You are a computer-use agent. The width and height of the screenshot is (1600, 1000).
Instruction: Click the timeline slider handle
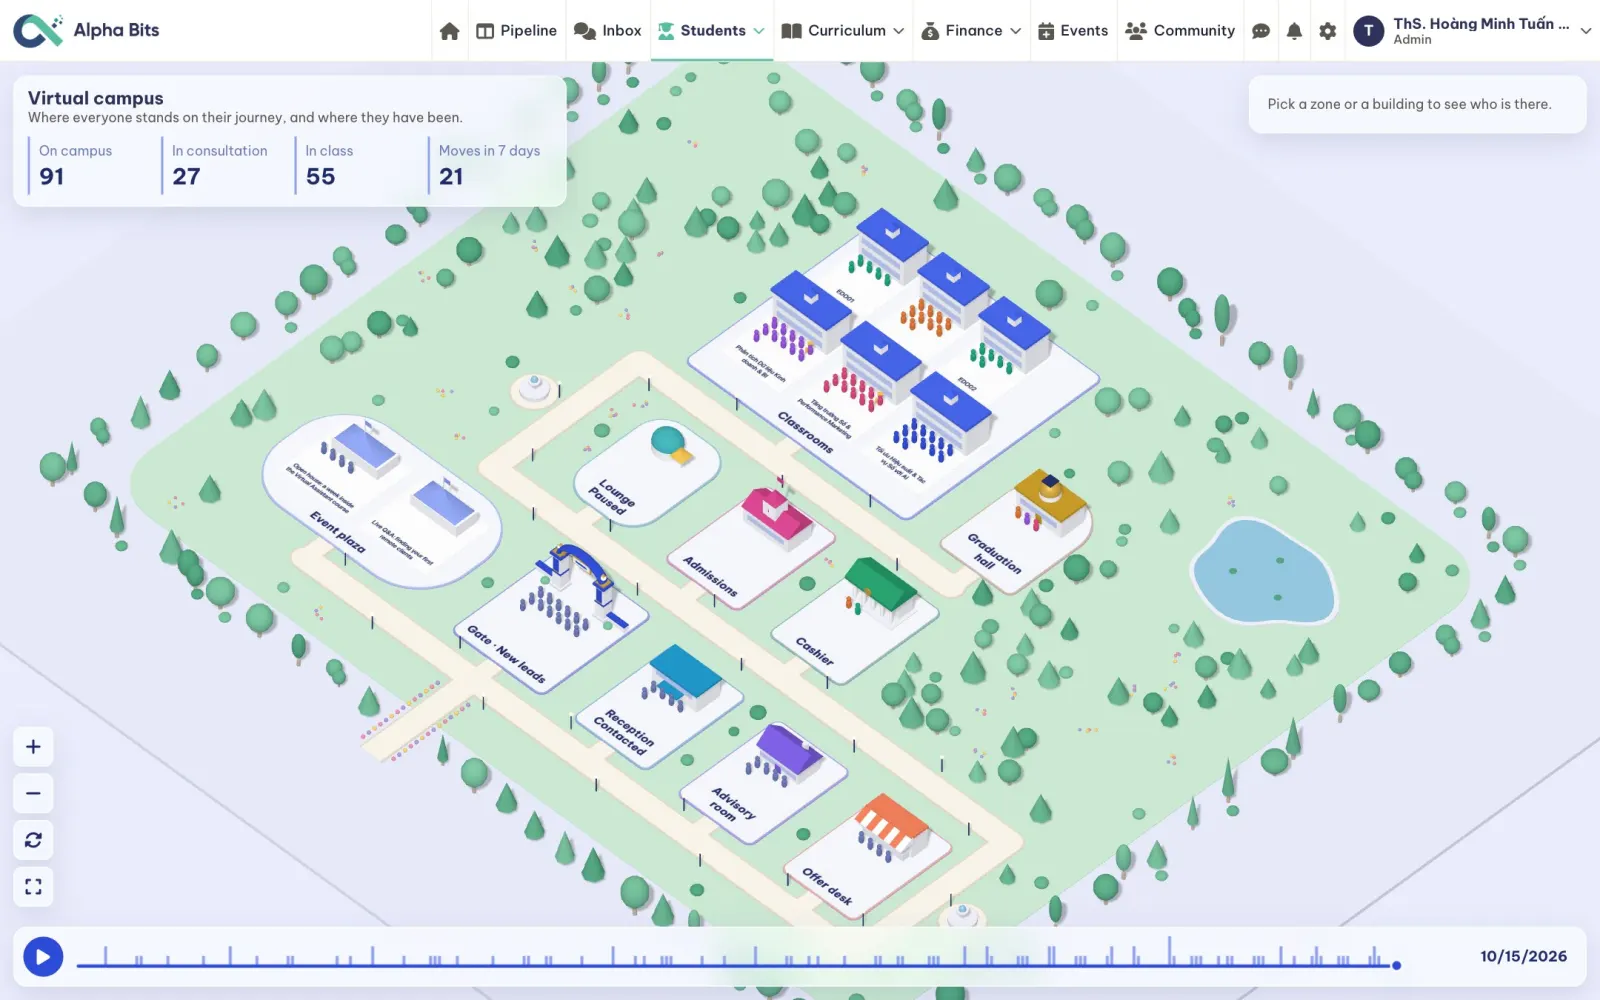click(1396, 965)
